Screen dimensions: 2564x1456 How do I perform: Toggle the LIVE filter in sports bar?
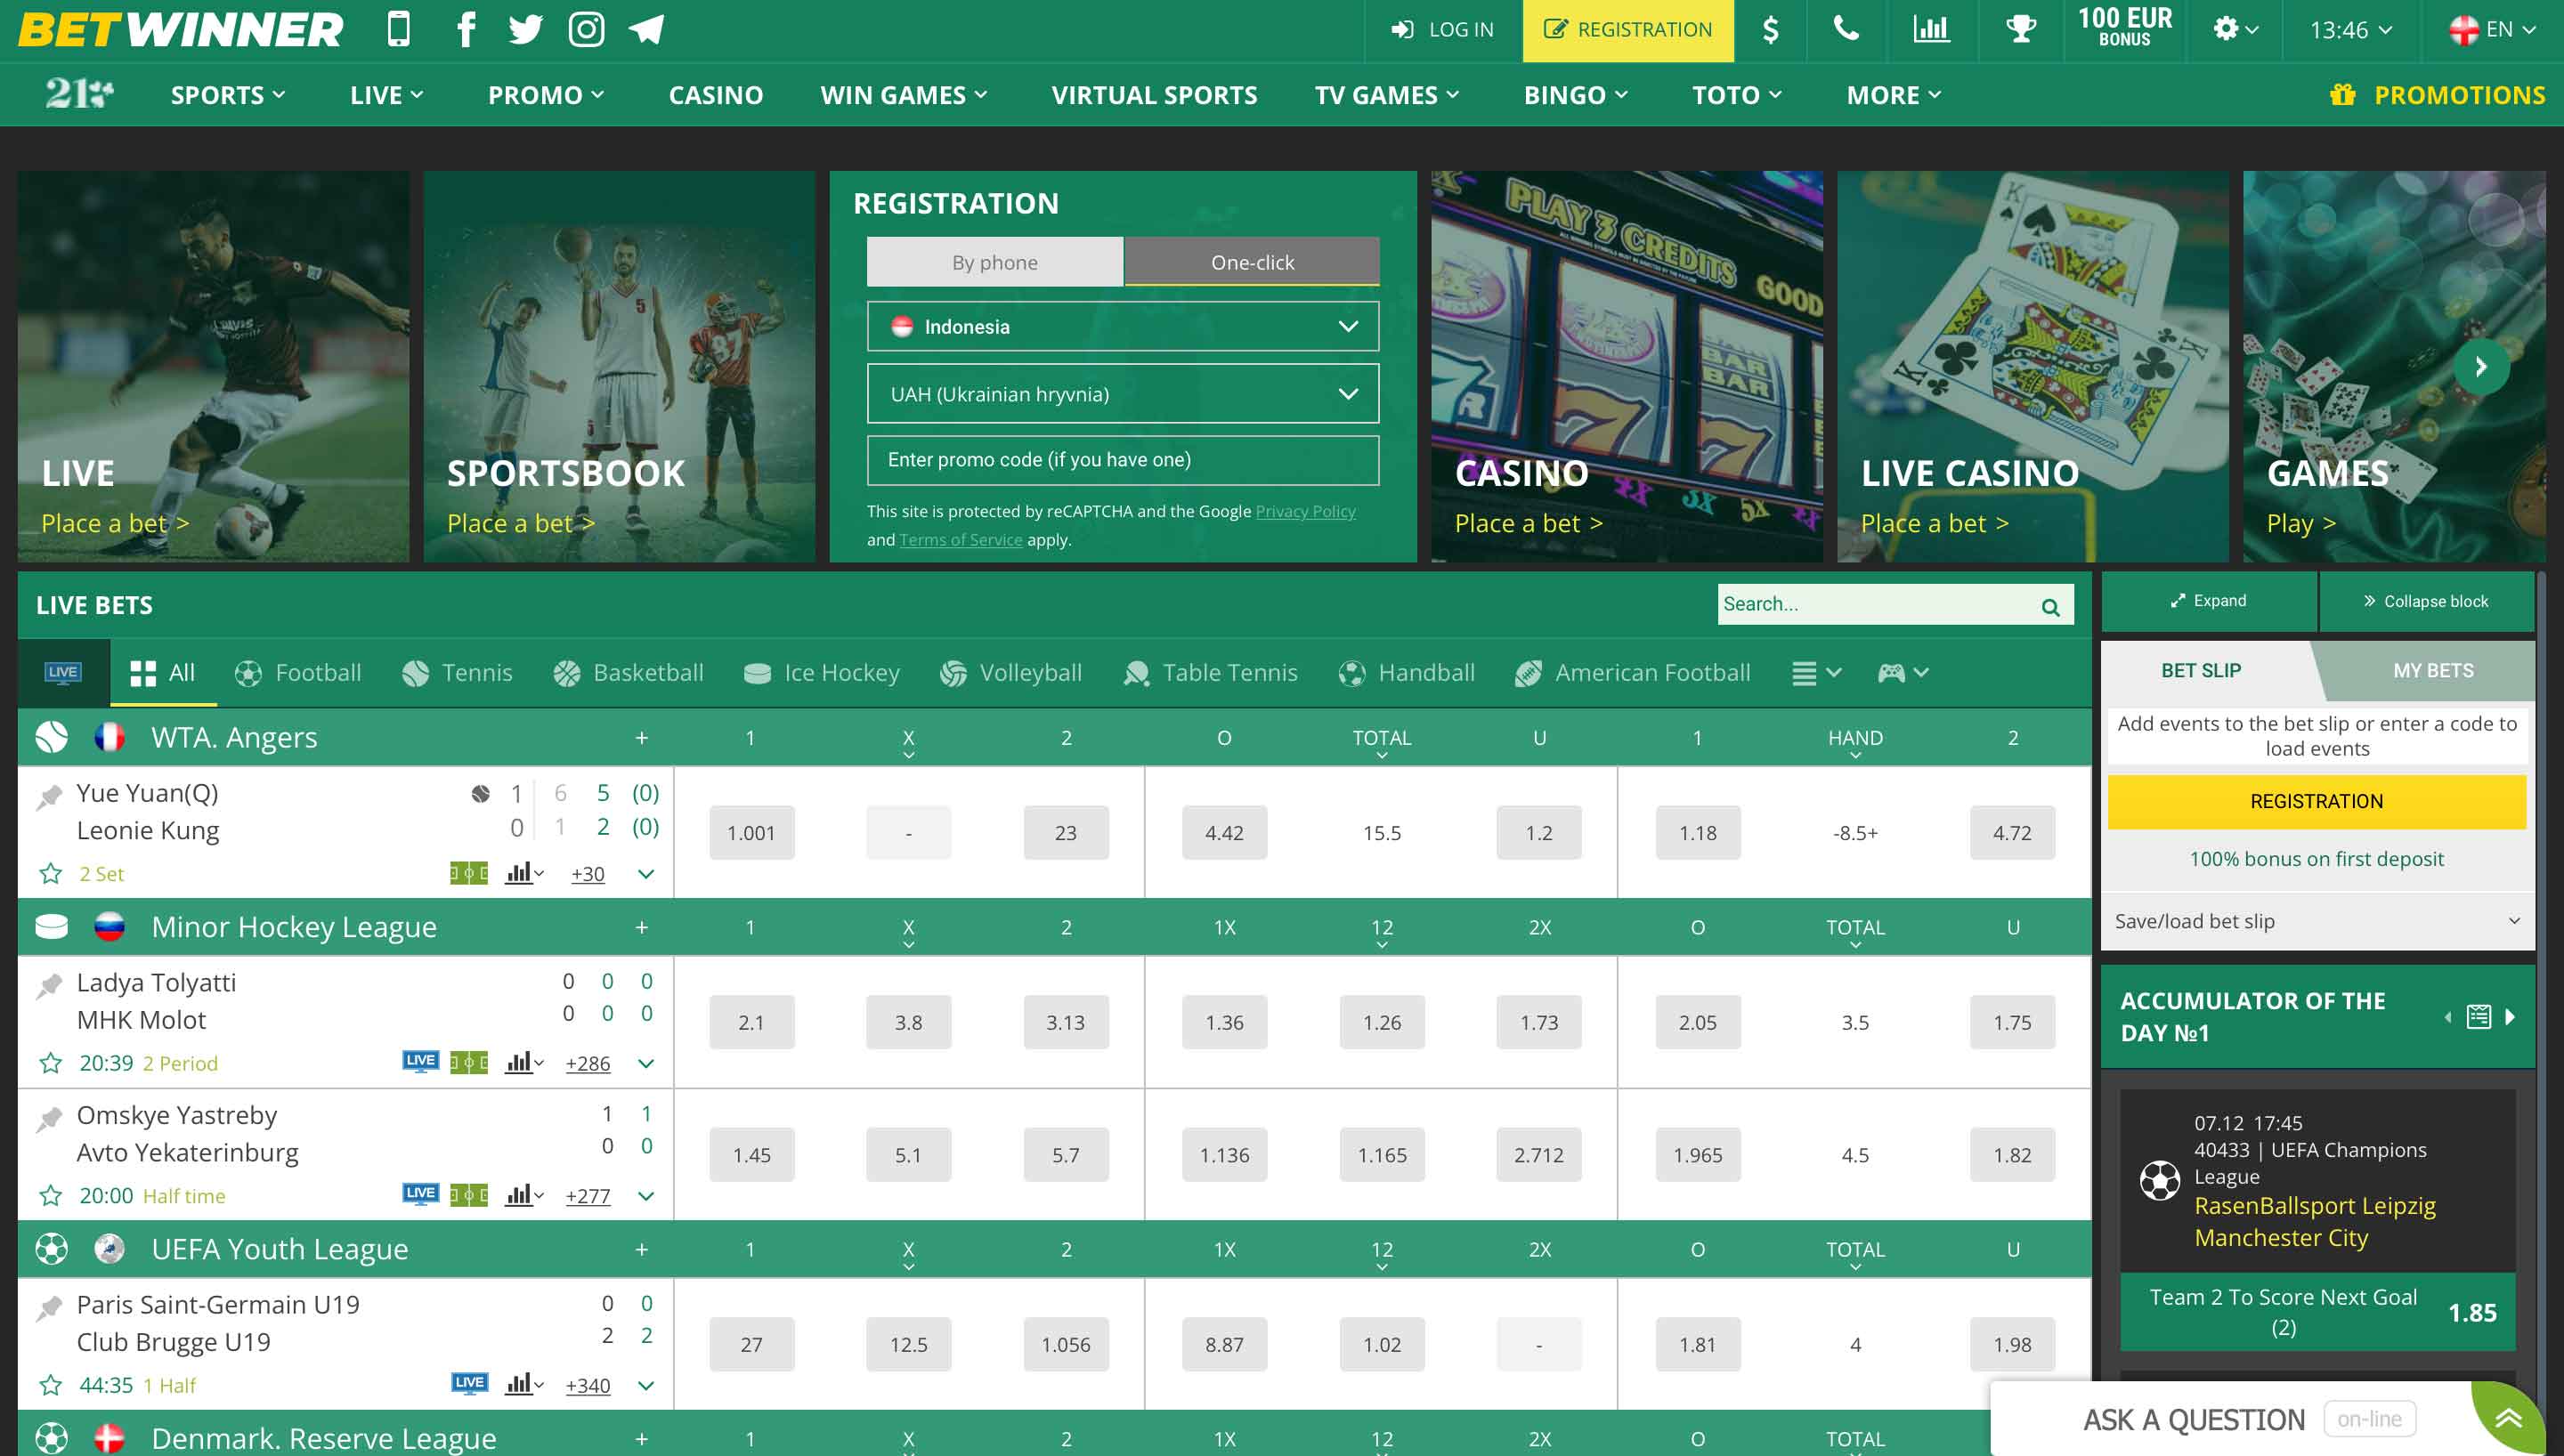63,672
